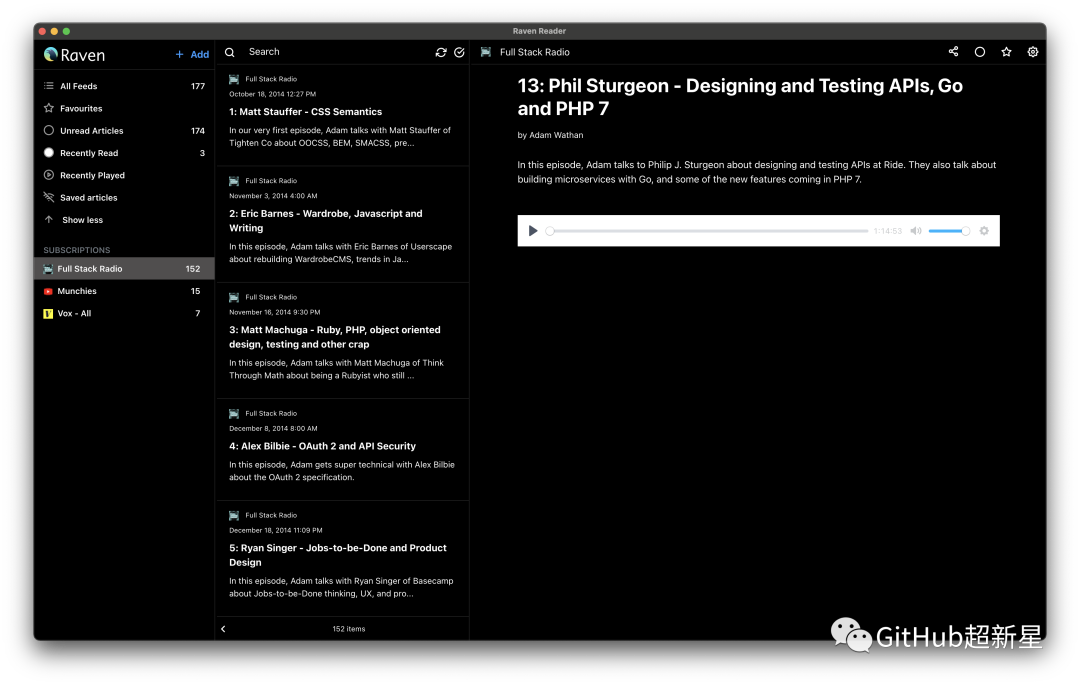The width and height of the screenshot is (1080, 685).
Task: Click Full Stack Radio icon in article header
Action: [486, 52]
